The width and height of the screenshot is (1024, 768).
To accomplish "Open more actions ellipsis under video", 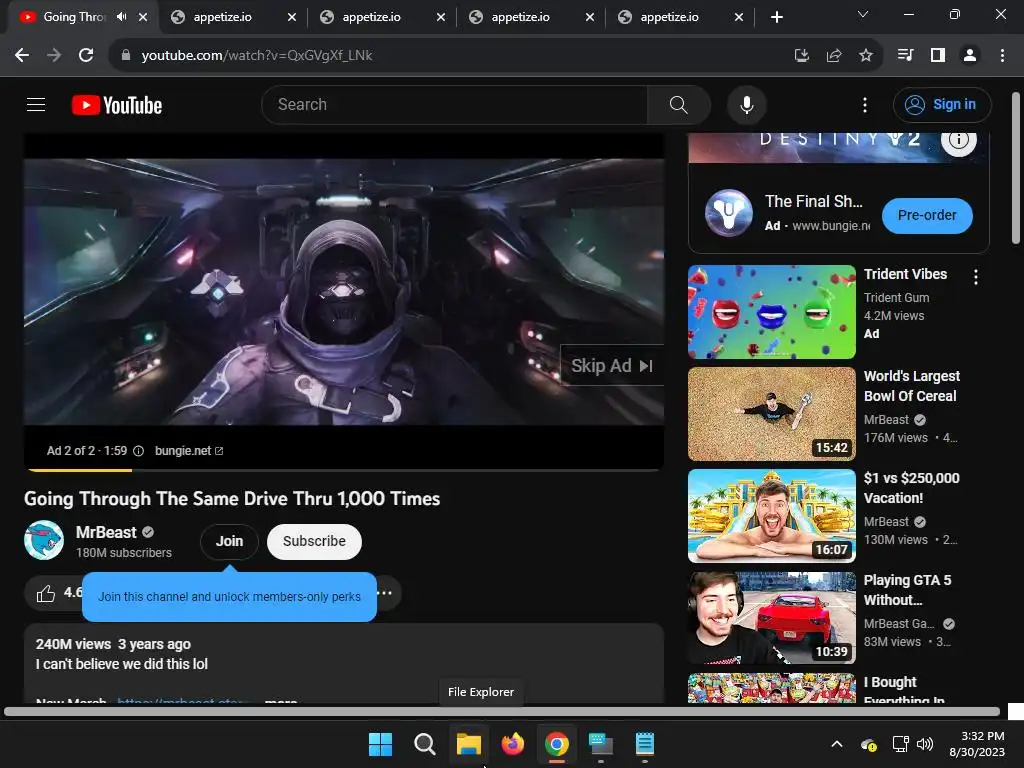I will [385, 593].
